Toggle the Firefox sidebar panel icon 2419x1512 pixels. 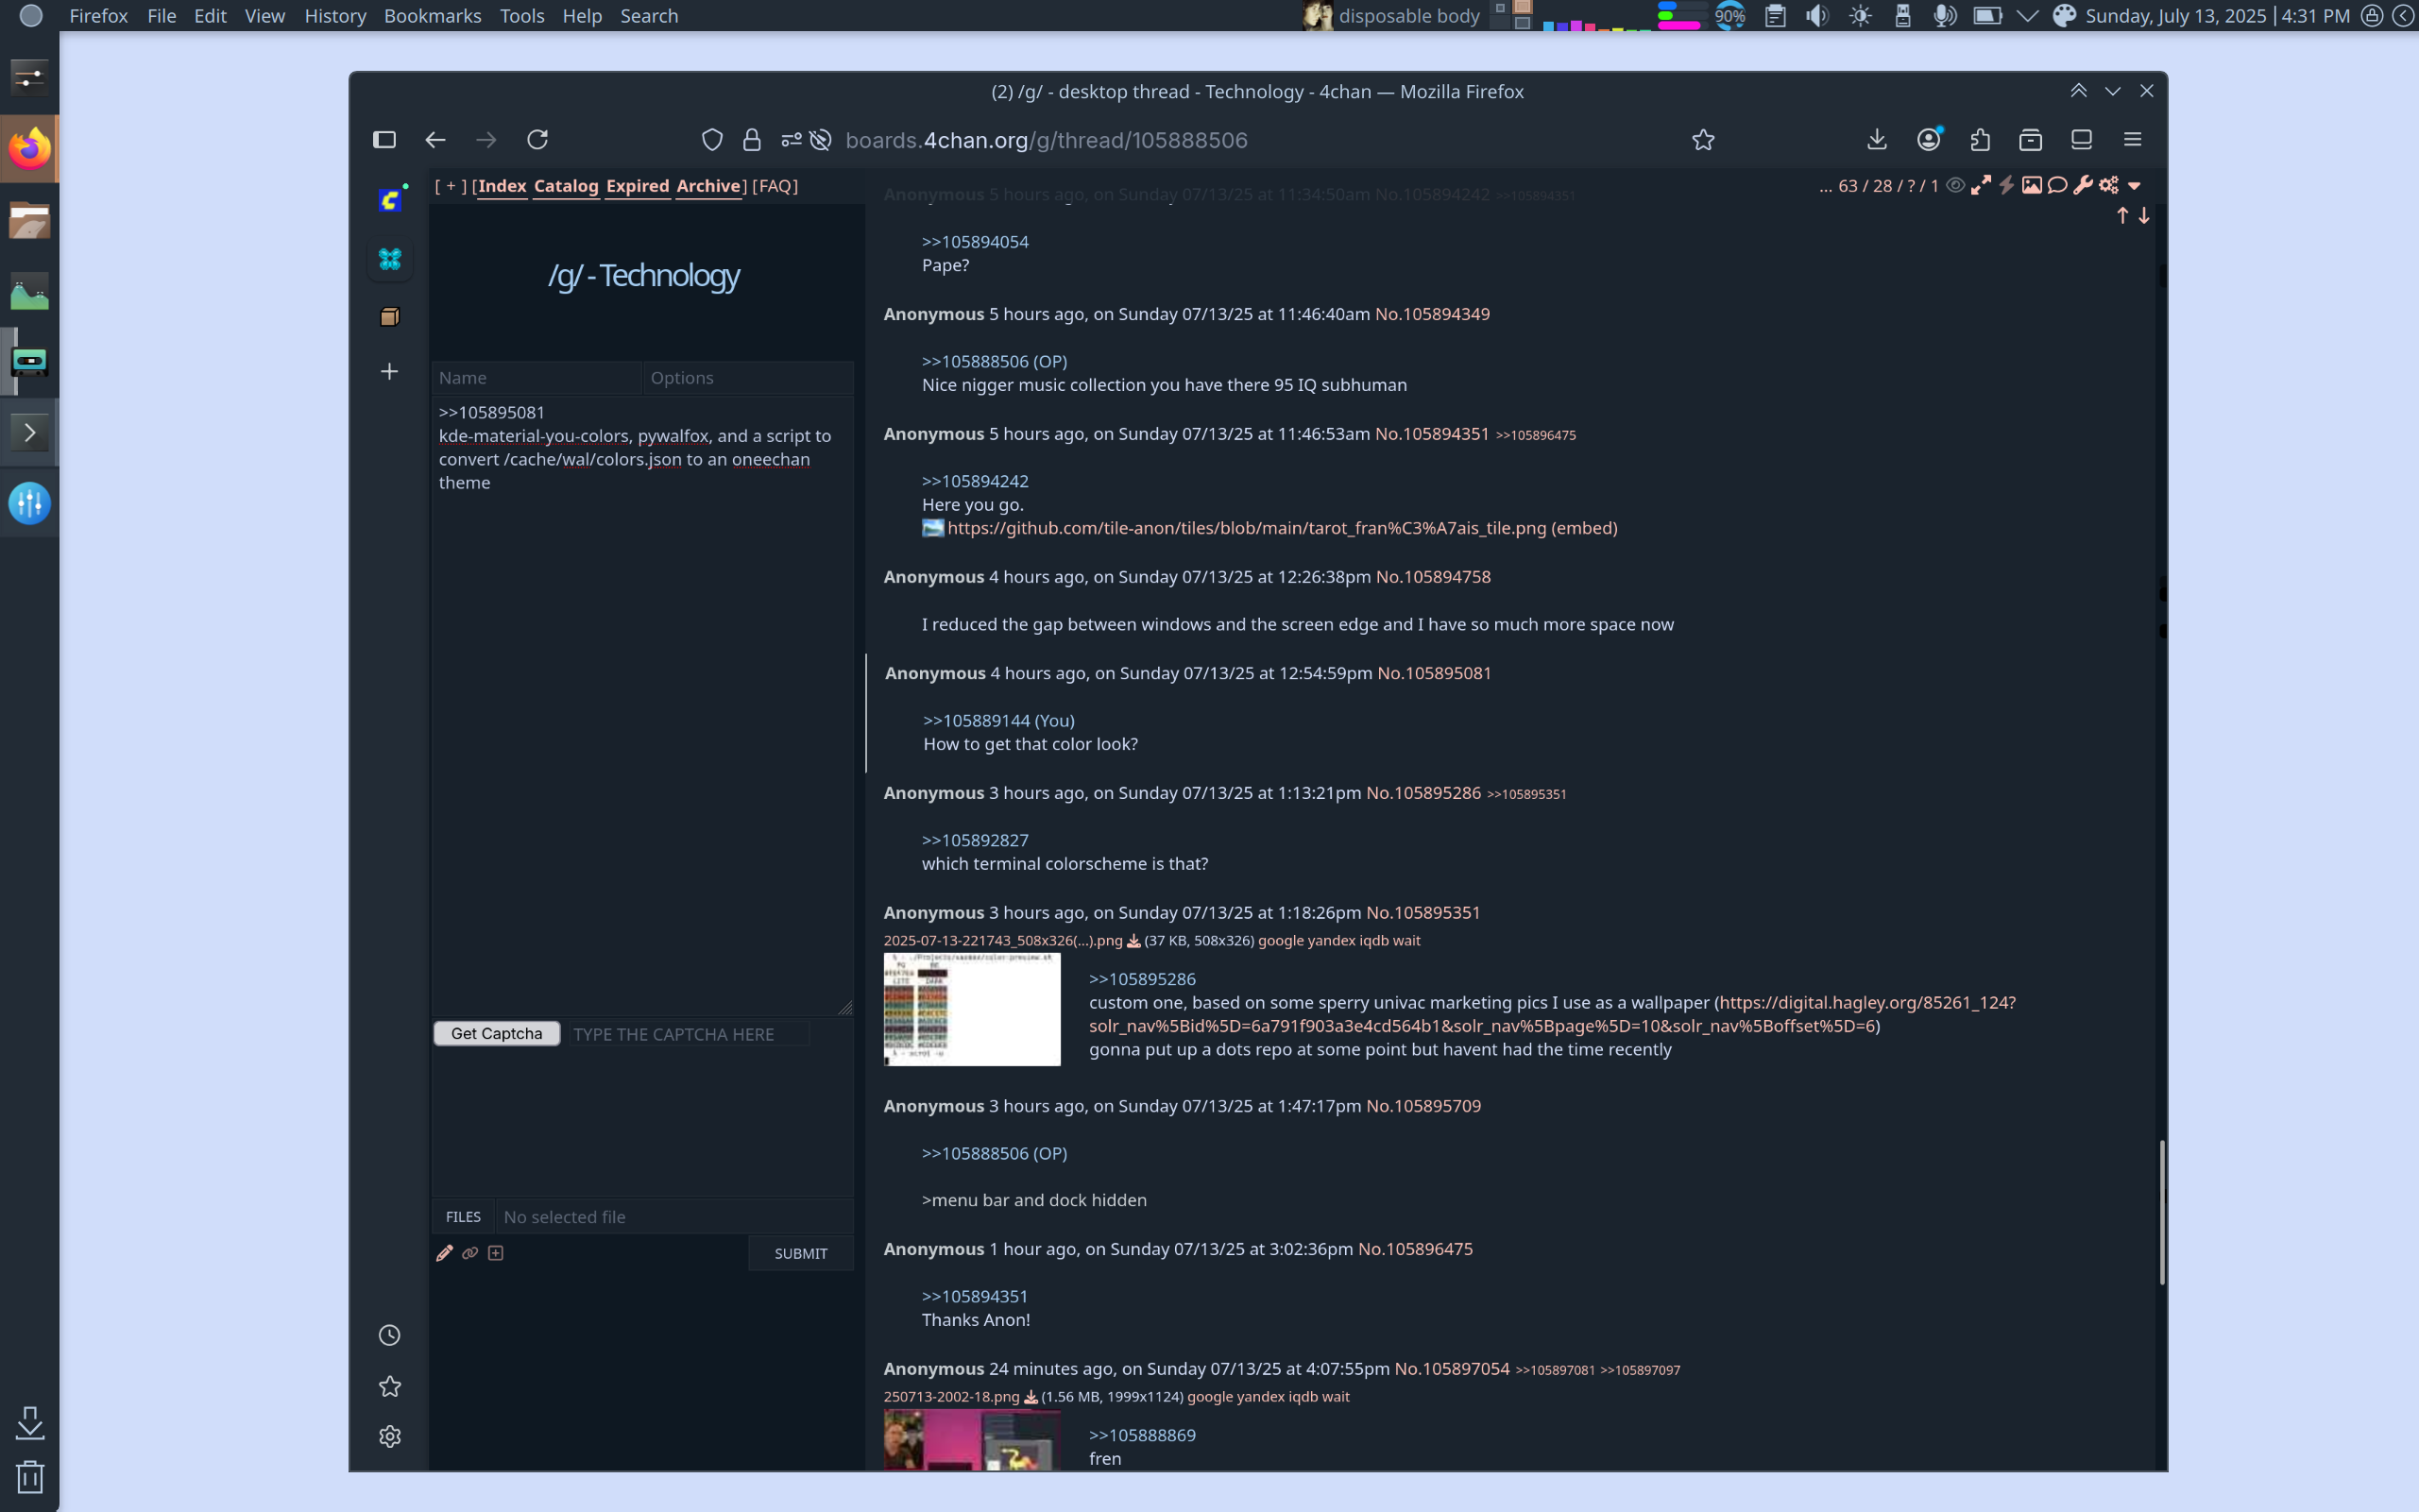[384, 140]
